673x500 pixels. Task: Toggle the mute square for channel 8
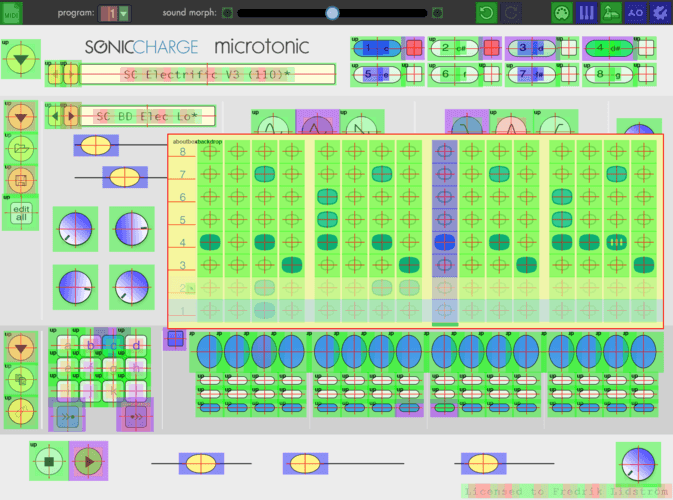coord(646,75)
